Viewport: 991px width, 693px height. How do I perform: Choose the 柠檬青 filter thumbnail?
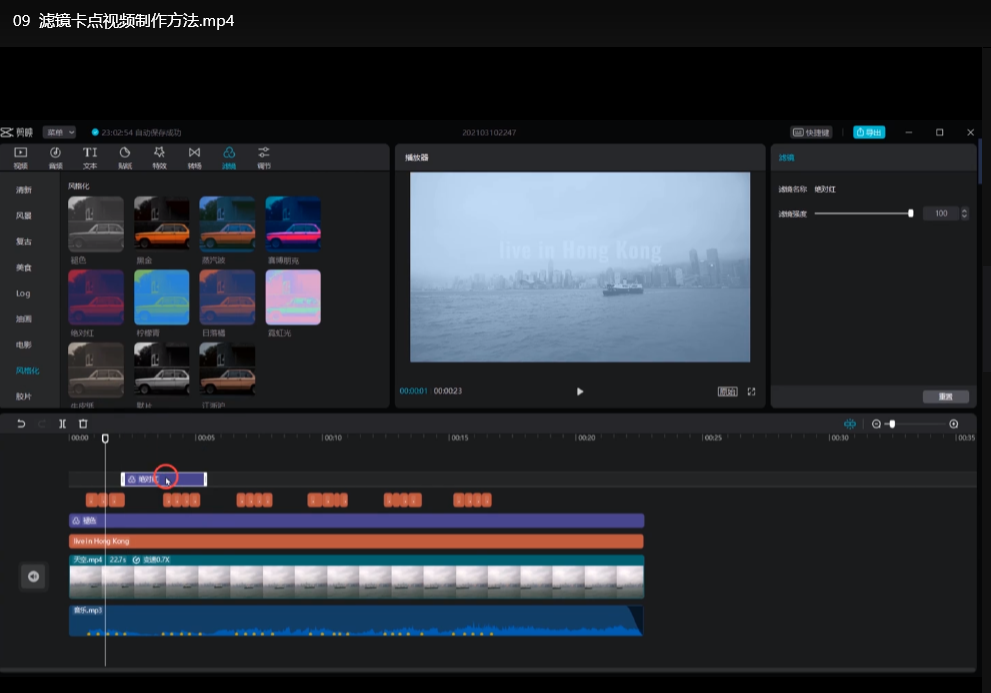162,297
